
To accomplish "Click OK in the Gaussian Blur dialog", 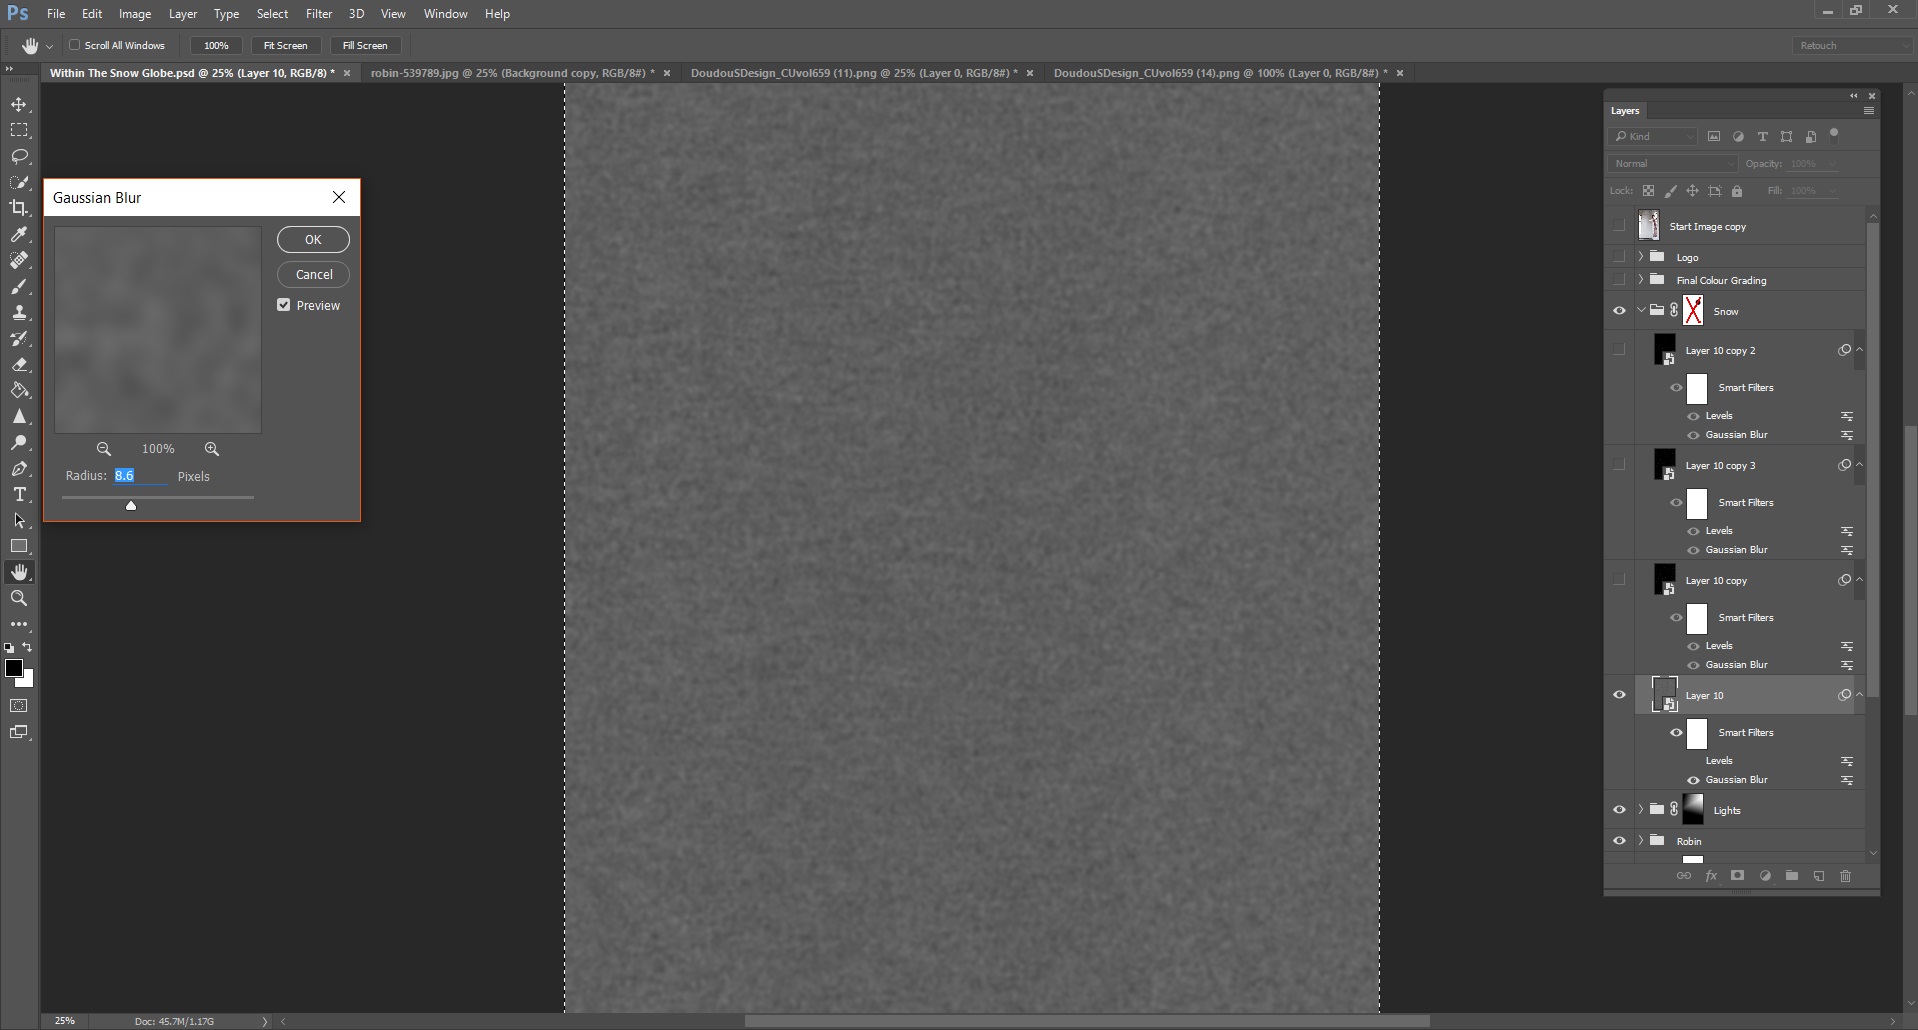I will [x=312, y=239].
